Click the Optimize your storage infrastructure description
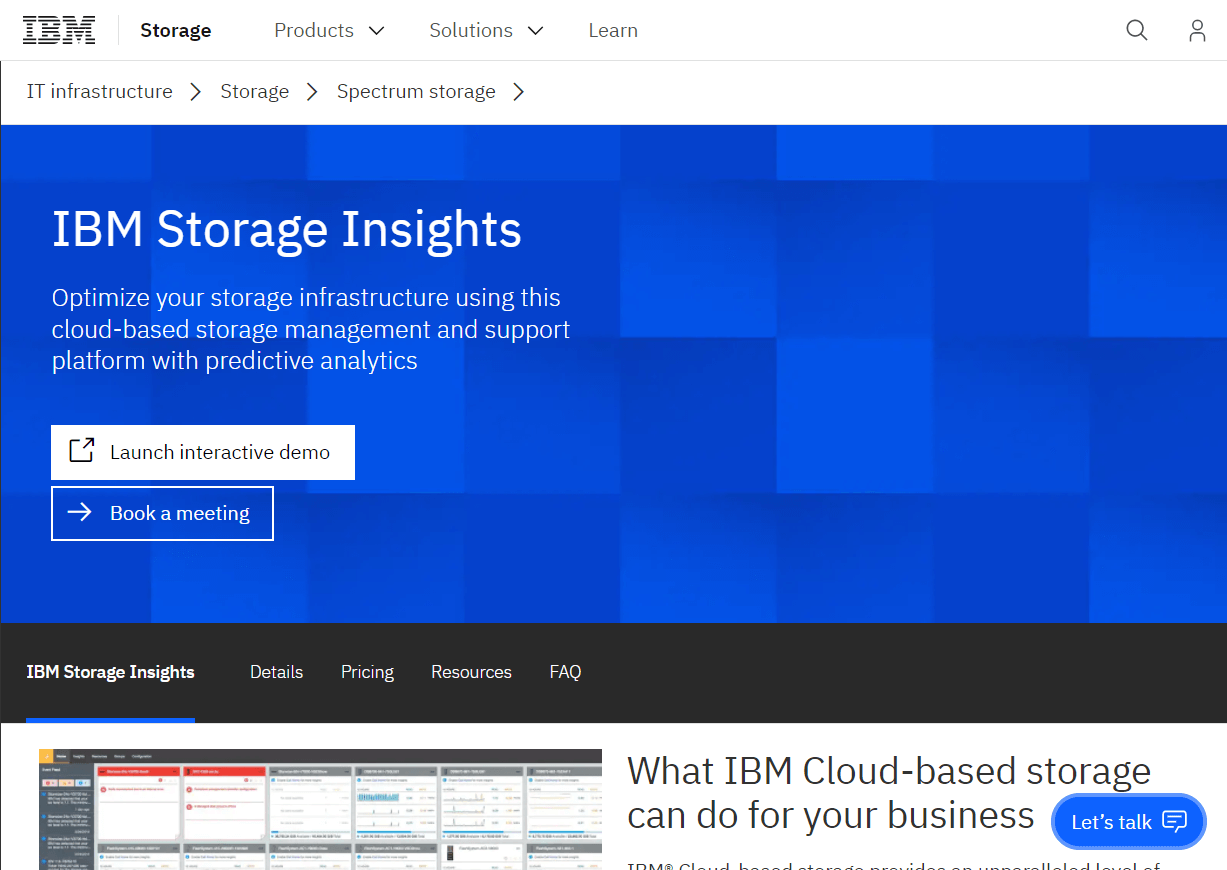This screenshot has height=870, width=1227. [311, 329]
